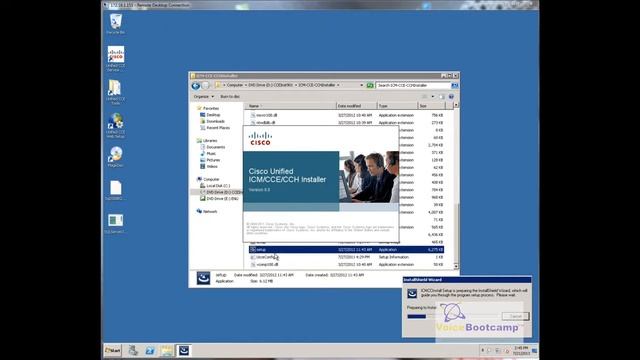Select the last dll file row, 50 KB
Screen dimensions: 640x360
tap(346, 264)
